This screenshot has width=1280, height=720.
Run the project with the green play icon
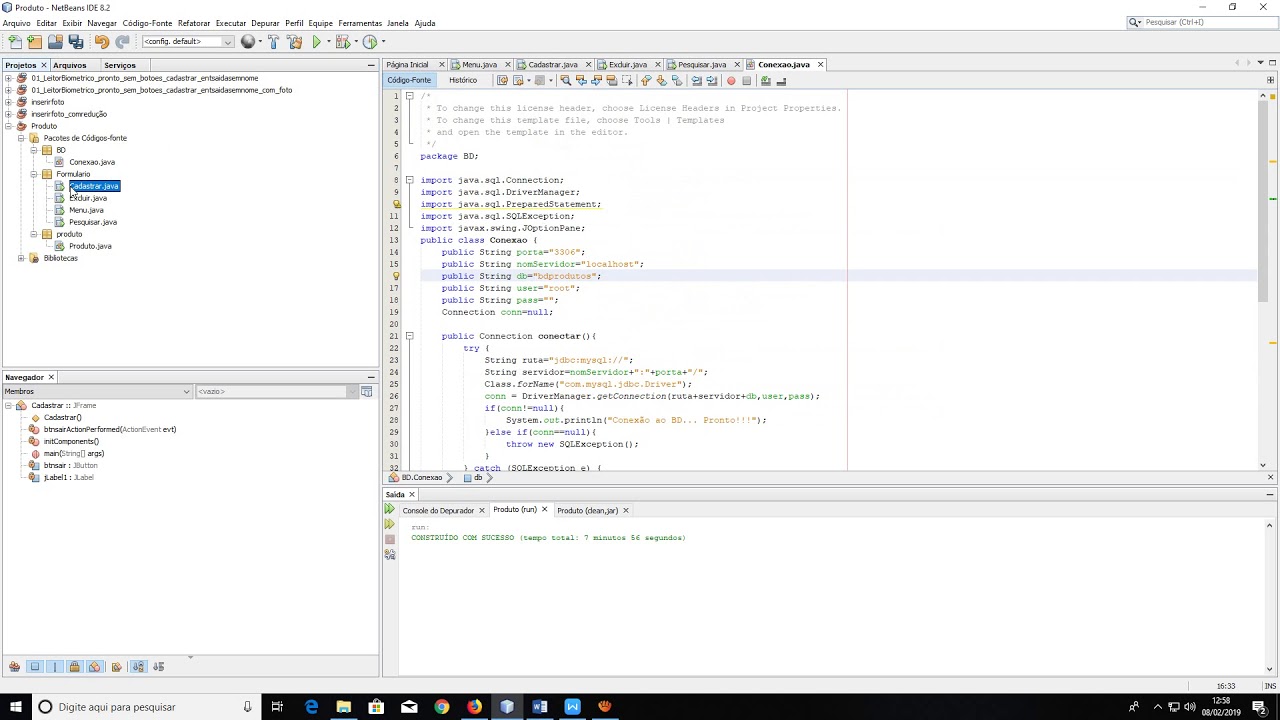click(x=316, y=42)
